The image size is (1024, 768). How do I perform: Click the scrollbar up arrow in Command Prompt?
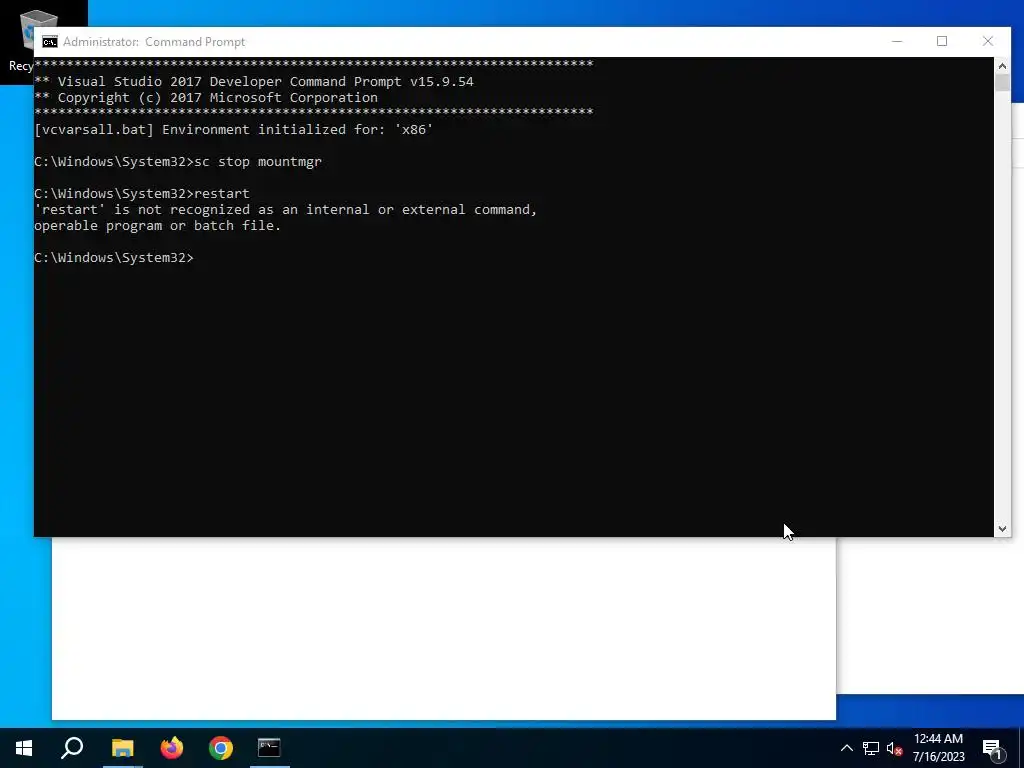click(x=1002, y=65)
